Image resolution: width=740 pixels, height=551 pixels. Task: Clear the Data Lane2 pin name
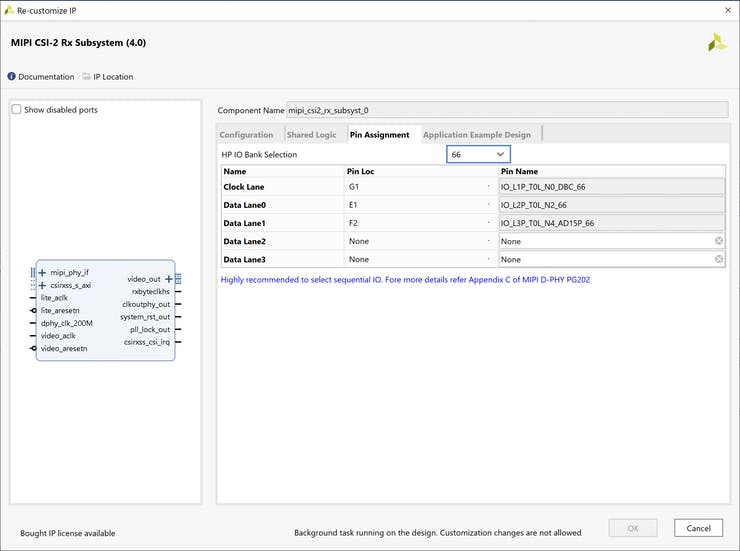point(718,241)
